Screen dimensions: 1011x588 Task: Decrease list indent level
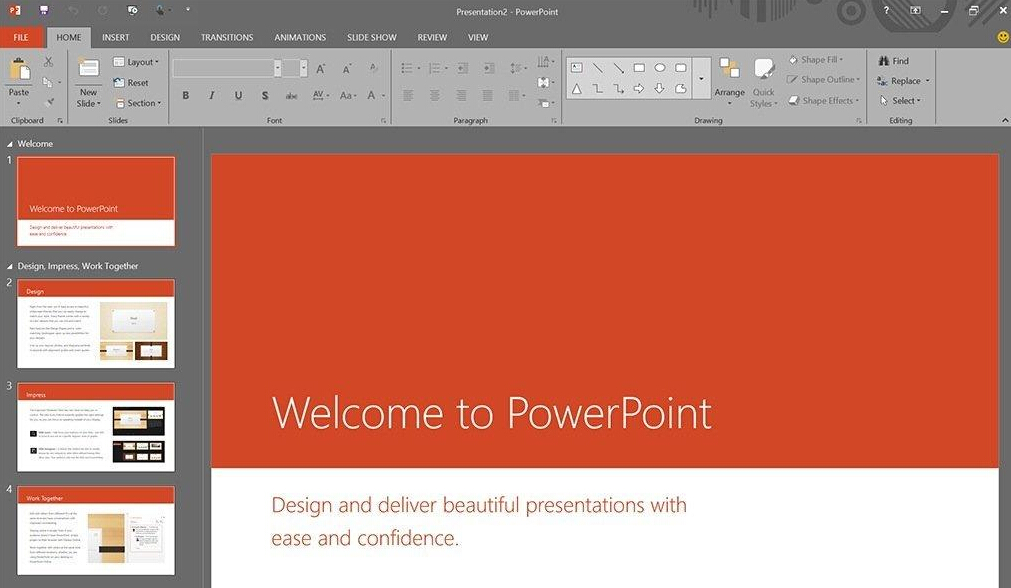tap(463, 68)
